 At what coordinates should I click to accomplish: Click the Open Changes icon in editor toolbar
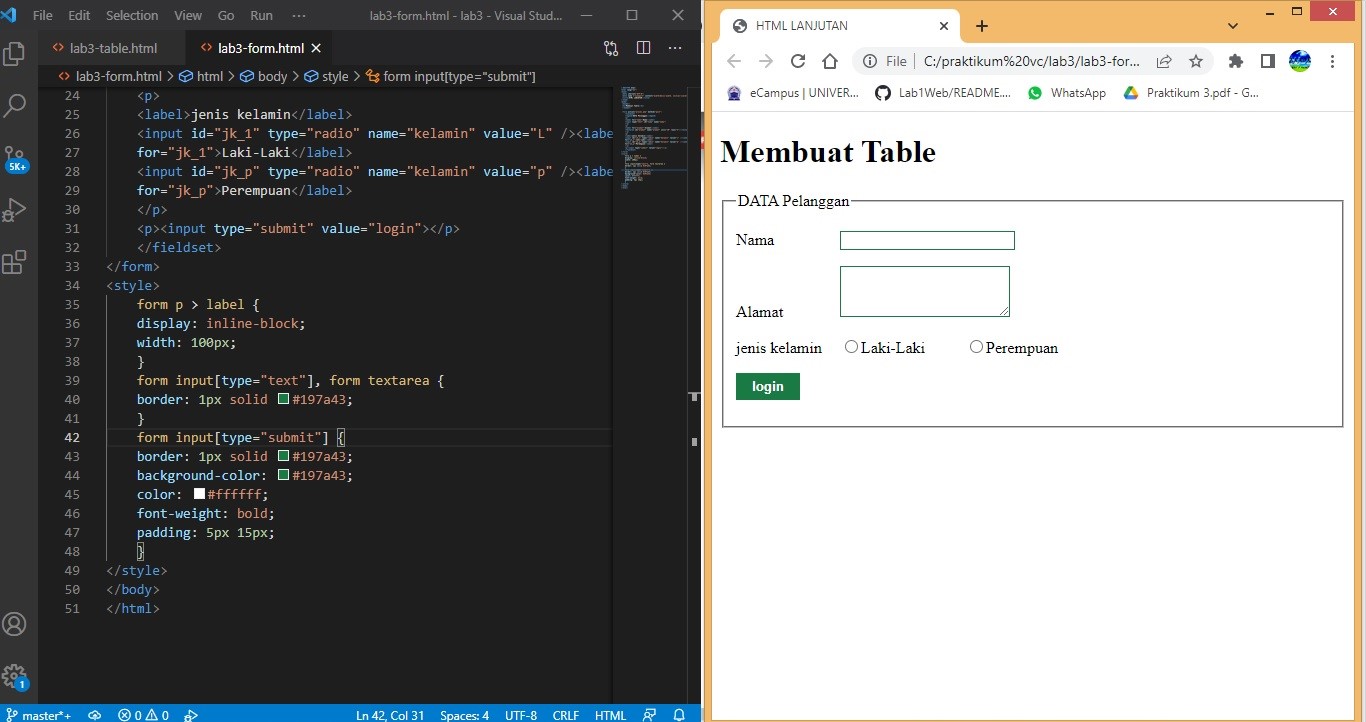click(611, 48)
